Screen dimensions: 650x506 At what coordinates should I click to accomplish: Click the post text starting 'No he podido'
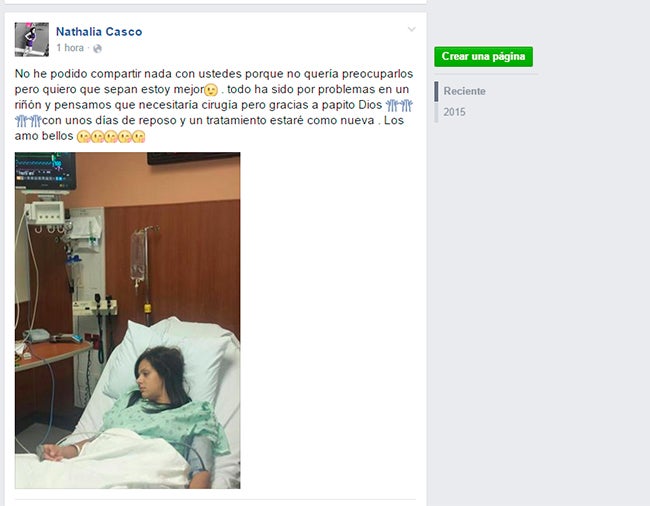[214, 105]
